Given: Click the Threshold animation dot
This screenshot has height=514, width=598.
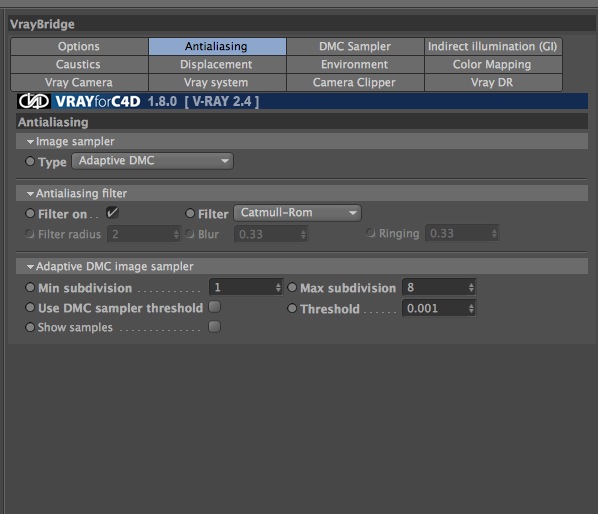Looking at the screenshot, I should 292,308.
